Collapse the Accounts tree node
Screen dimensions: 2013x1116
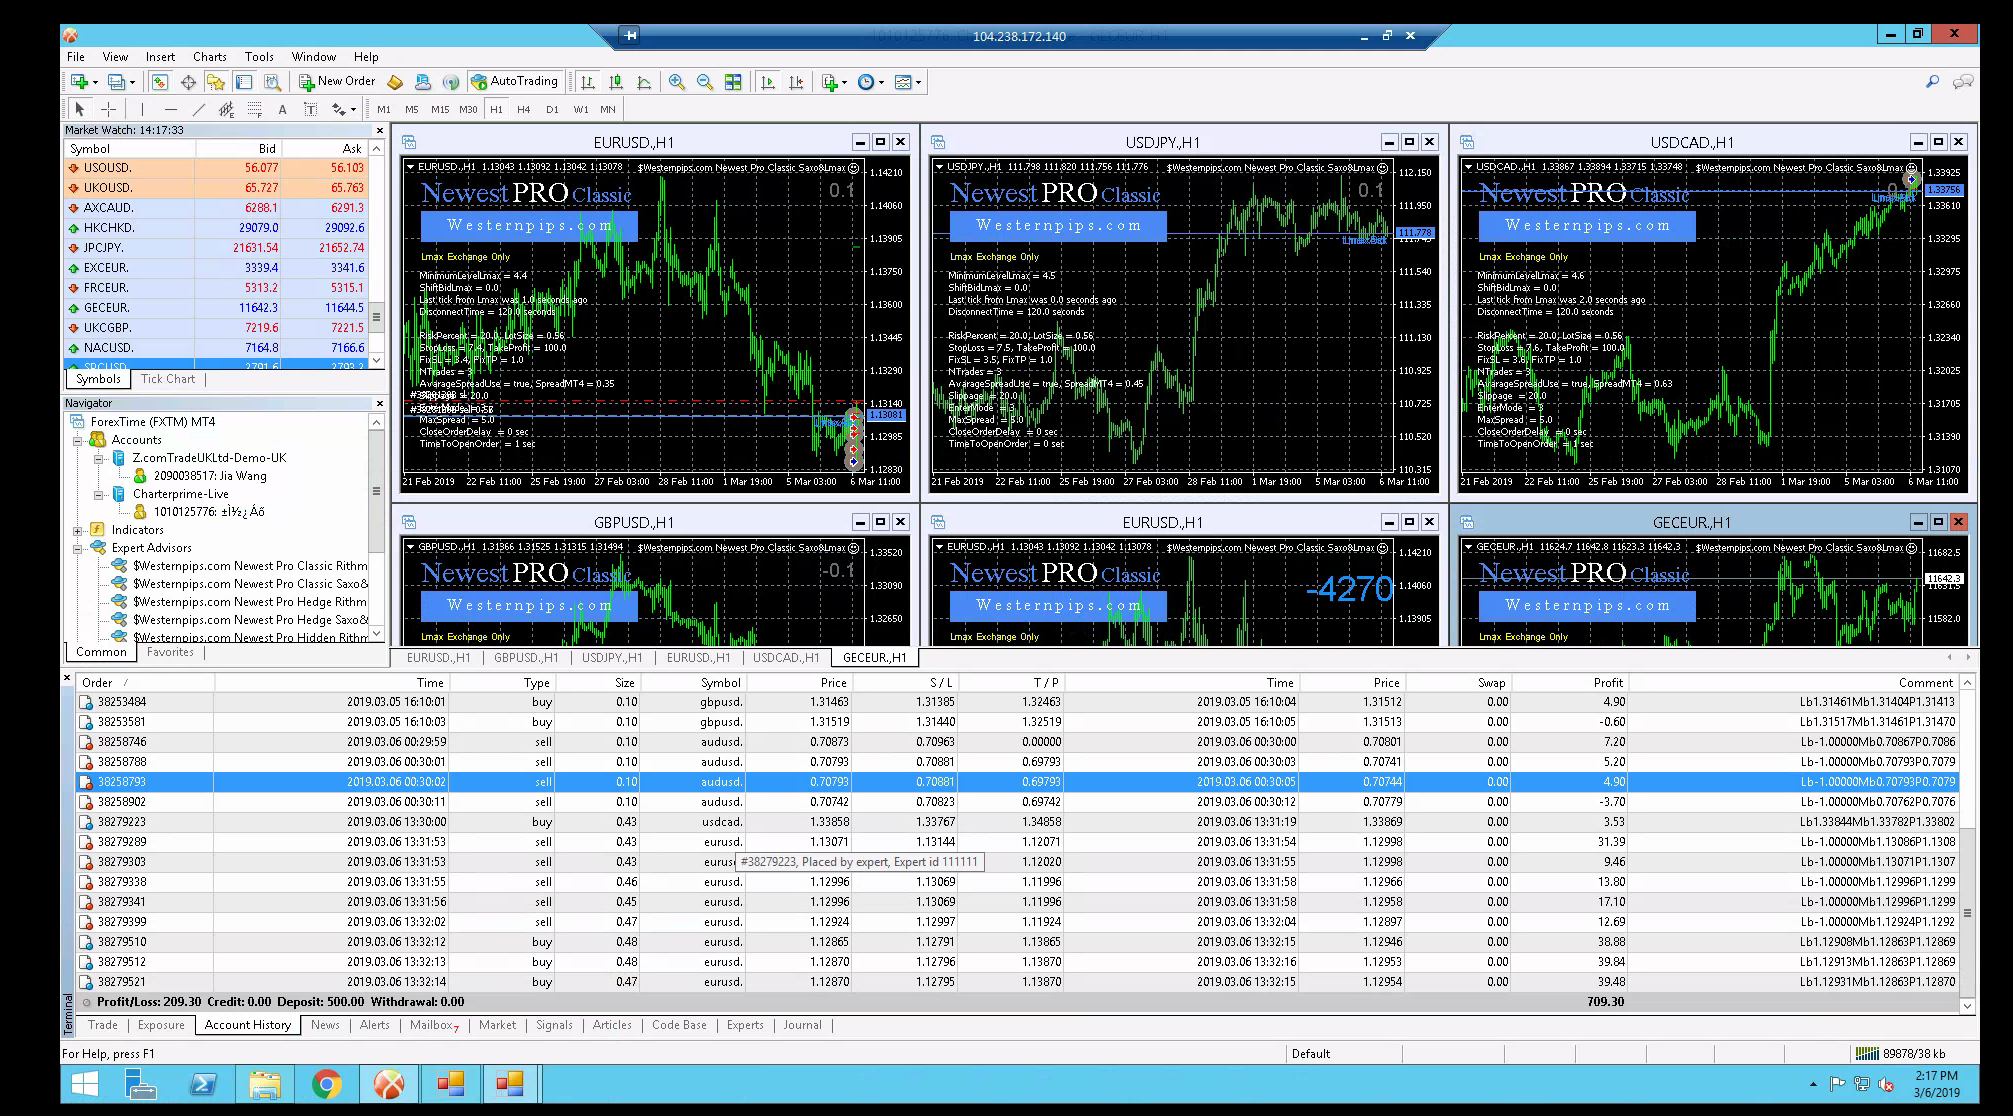coord(78,440)
